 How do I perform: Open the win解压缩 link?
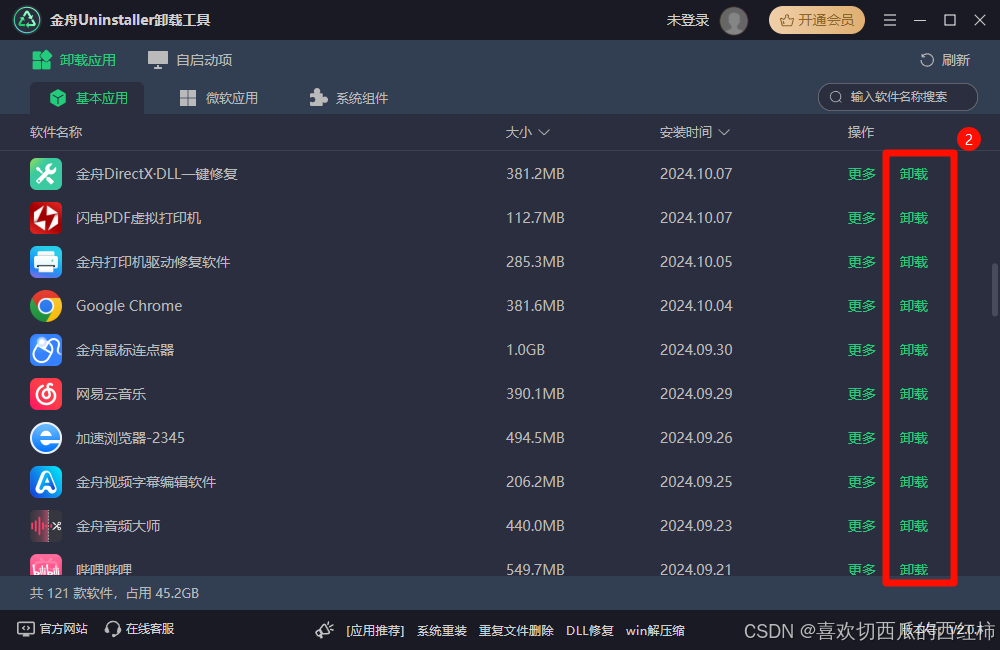pyautogui.click(x=655, y=631)
